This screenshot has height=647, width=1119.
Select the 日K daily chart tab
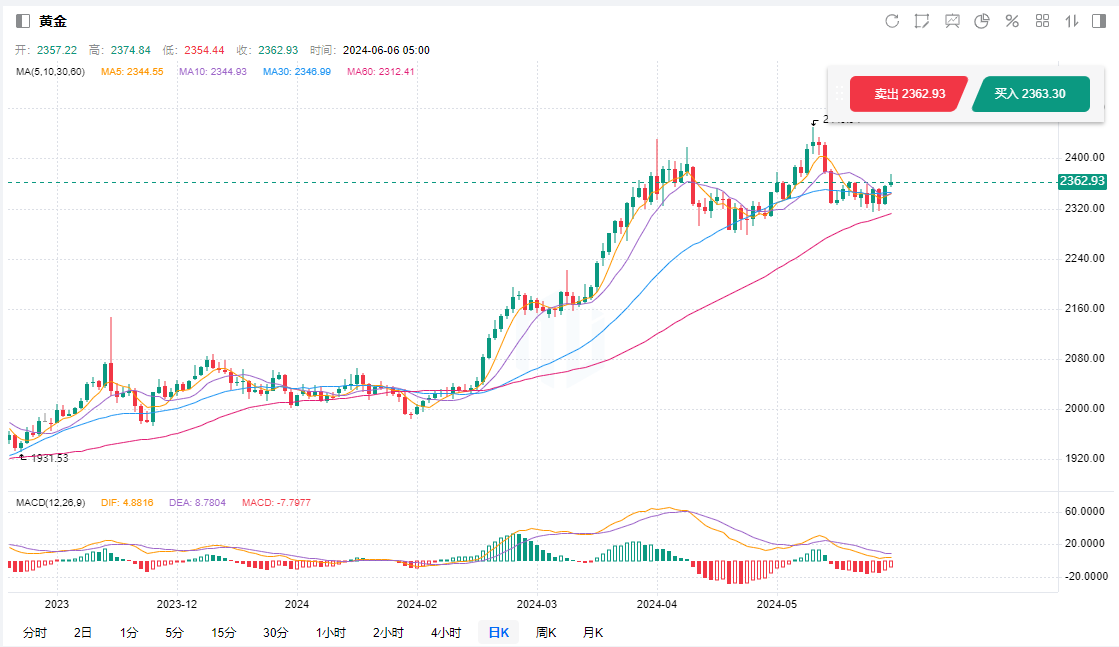pos(498,632)
